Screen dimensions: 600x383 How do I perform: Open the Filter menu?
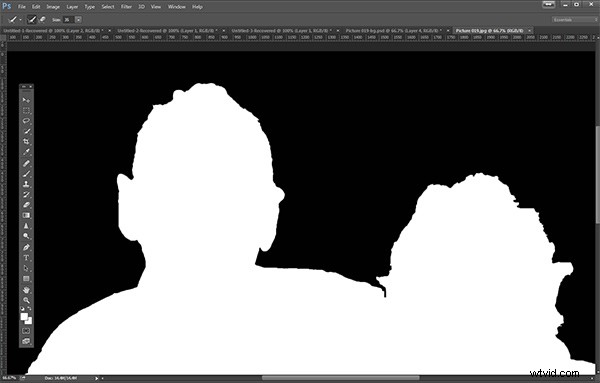tap(126, 7)
